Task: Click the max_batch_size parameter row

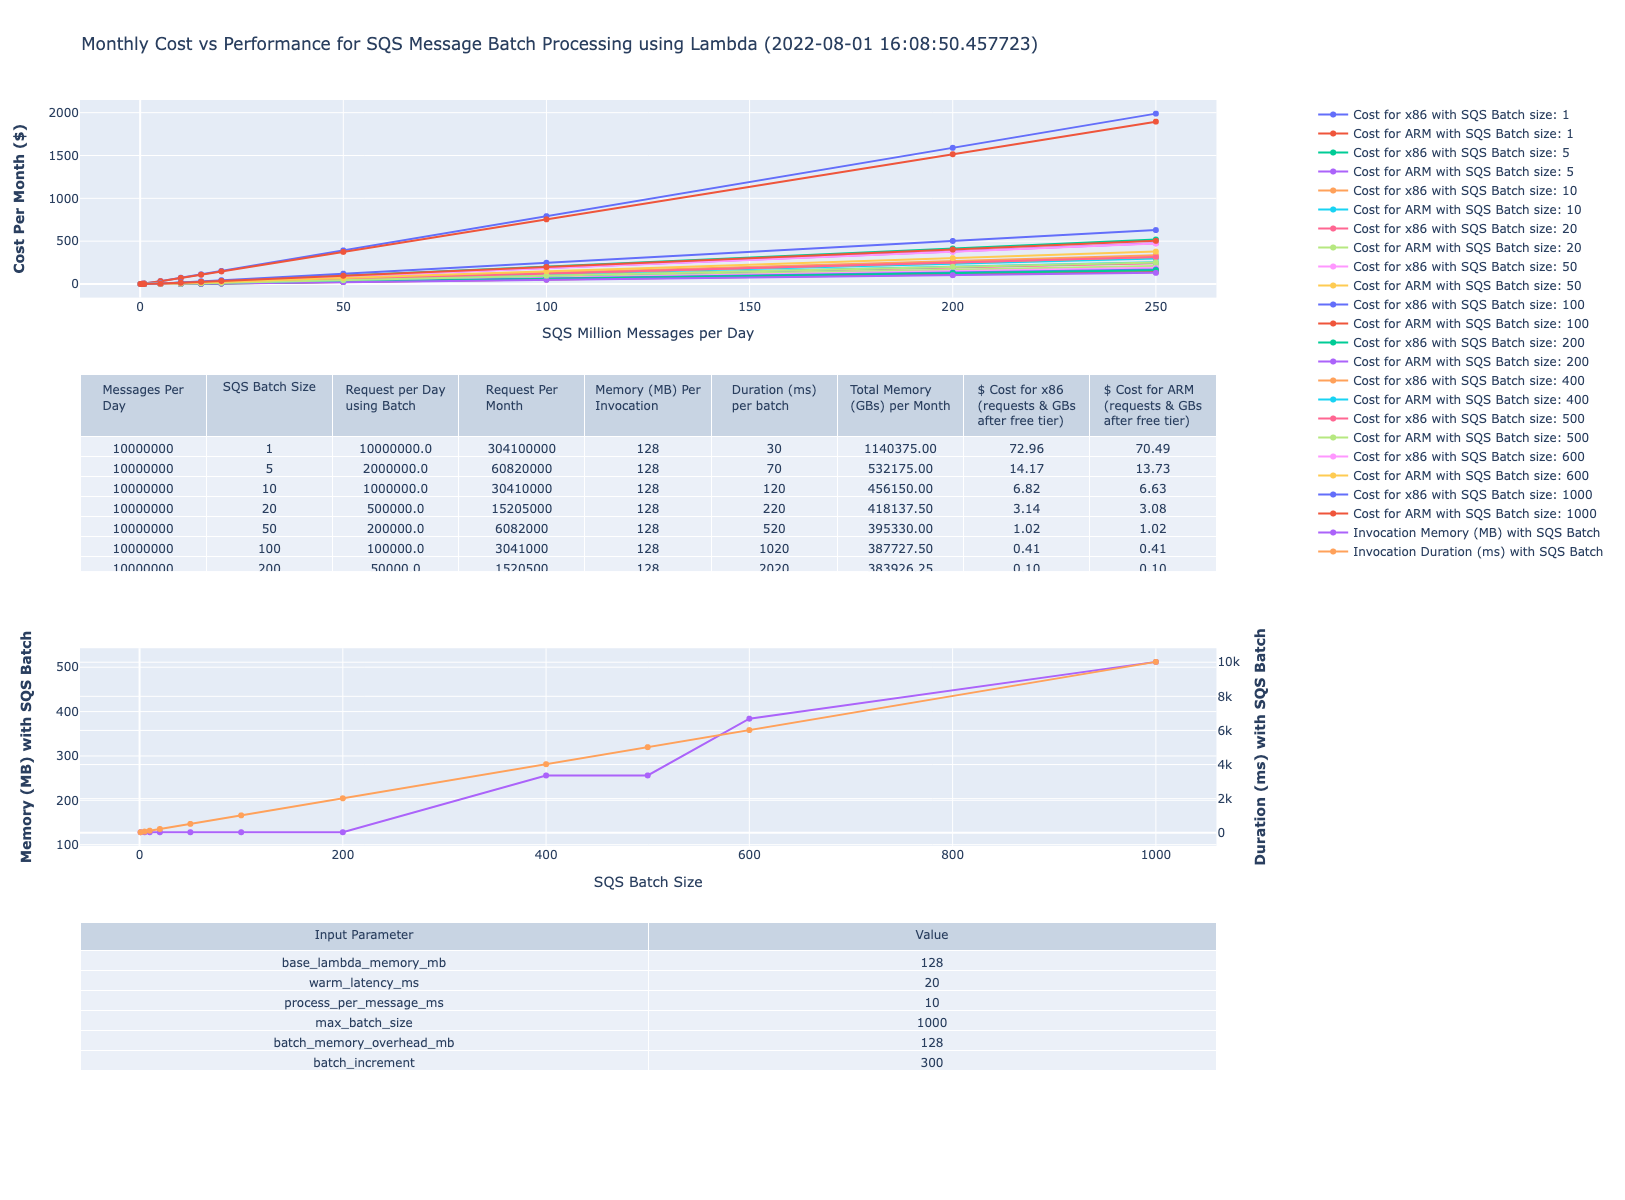Action: pyautogui.click(x=648, y=1023)
